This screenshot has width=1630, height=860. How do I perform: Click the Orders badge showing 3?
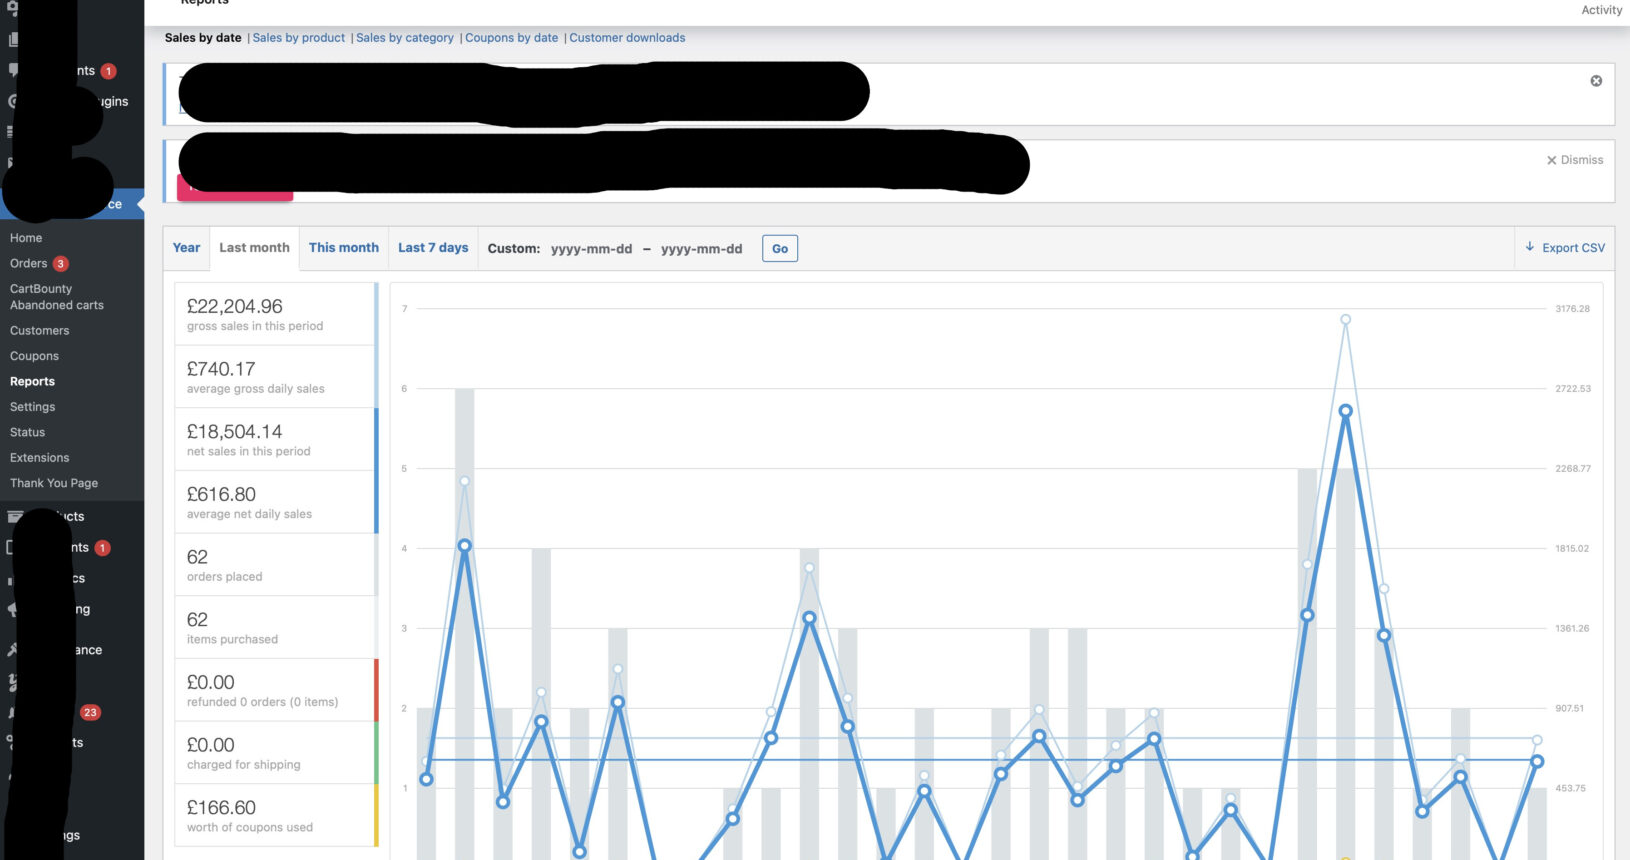(x=61, y=264)
